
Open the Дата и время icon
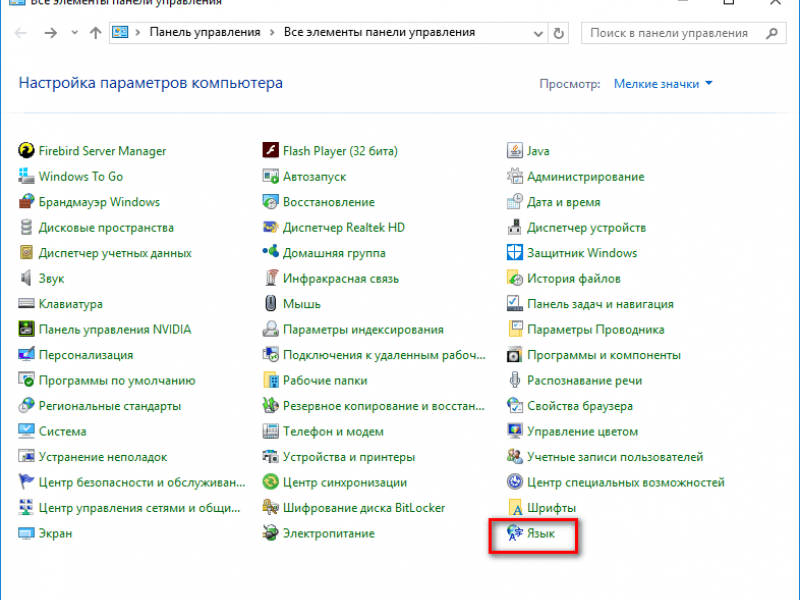pyautogui.click(x=515, y=202)
